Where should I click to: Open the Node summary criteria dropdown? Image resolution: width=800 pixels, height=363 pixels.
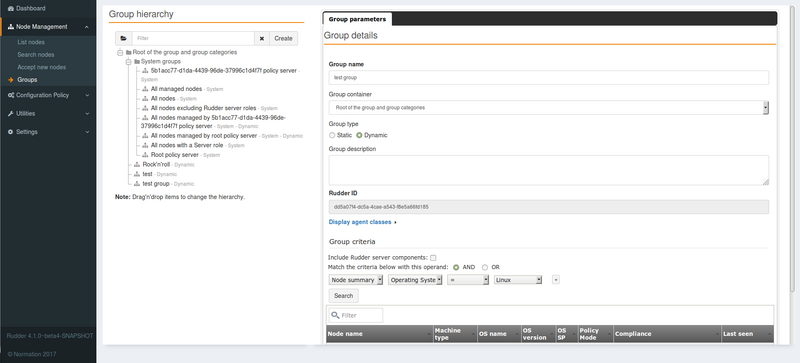click(x=356, y=280)
